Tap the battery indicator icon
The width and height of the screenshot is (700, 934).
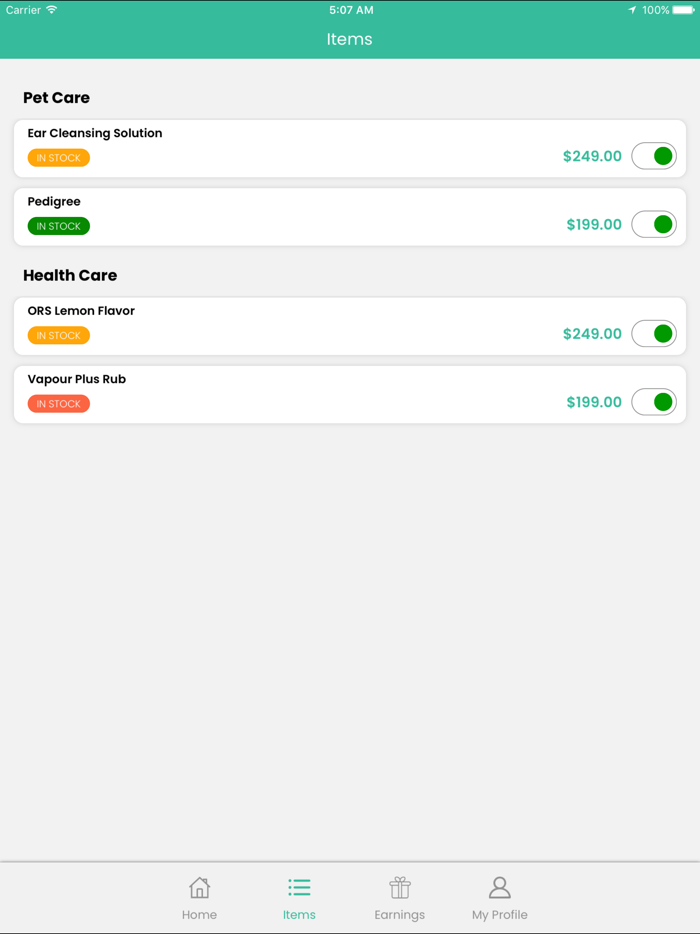coord(684,10)
